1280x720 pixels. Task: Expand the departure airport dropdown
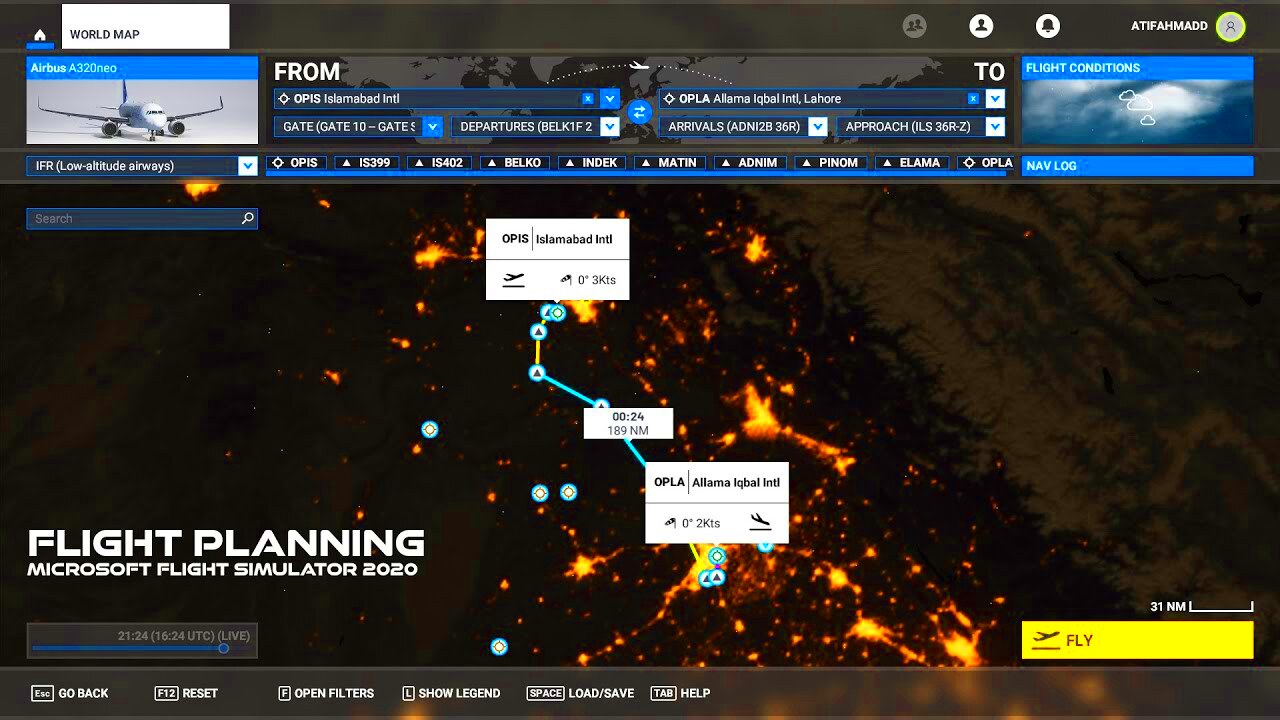[x=609, y=99]
